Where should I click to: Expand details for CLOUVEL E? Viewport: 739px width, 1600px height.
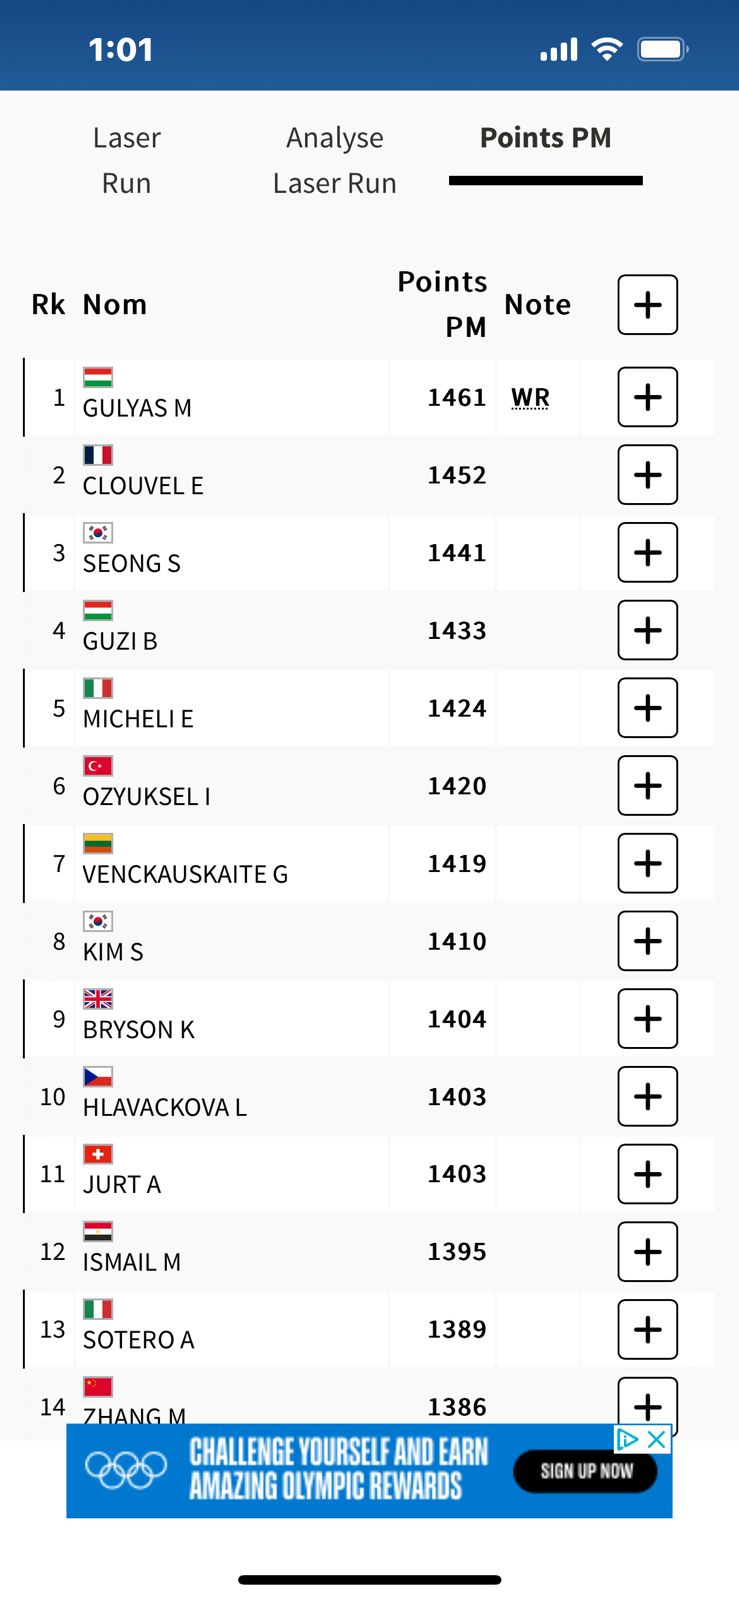(x=647, y=475)
